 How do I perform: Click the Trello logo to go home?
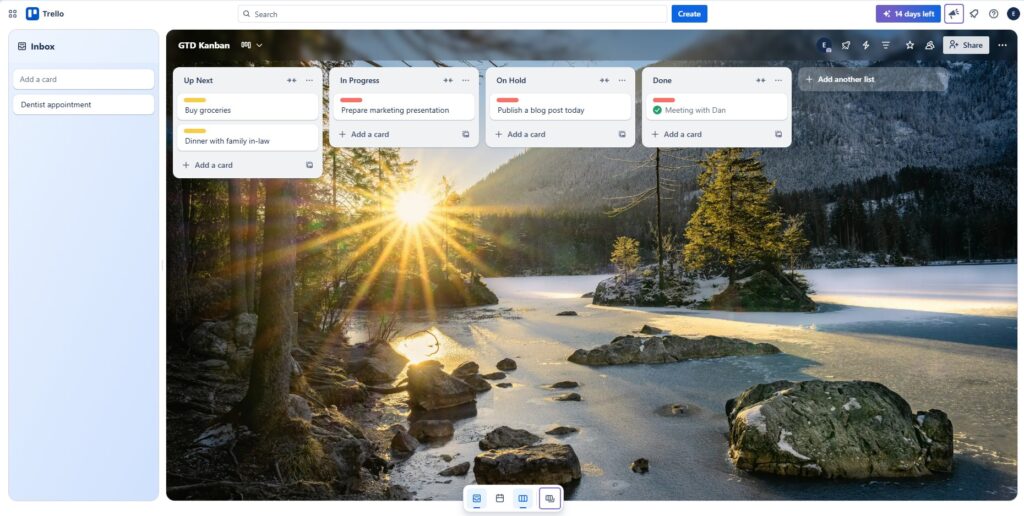(45, 14)
